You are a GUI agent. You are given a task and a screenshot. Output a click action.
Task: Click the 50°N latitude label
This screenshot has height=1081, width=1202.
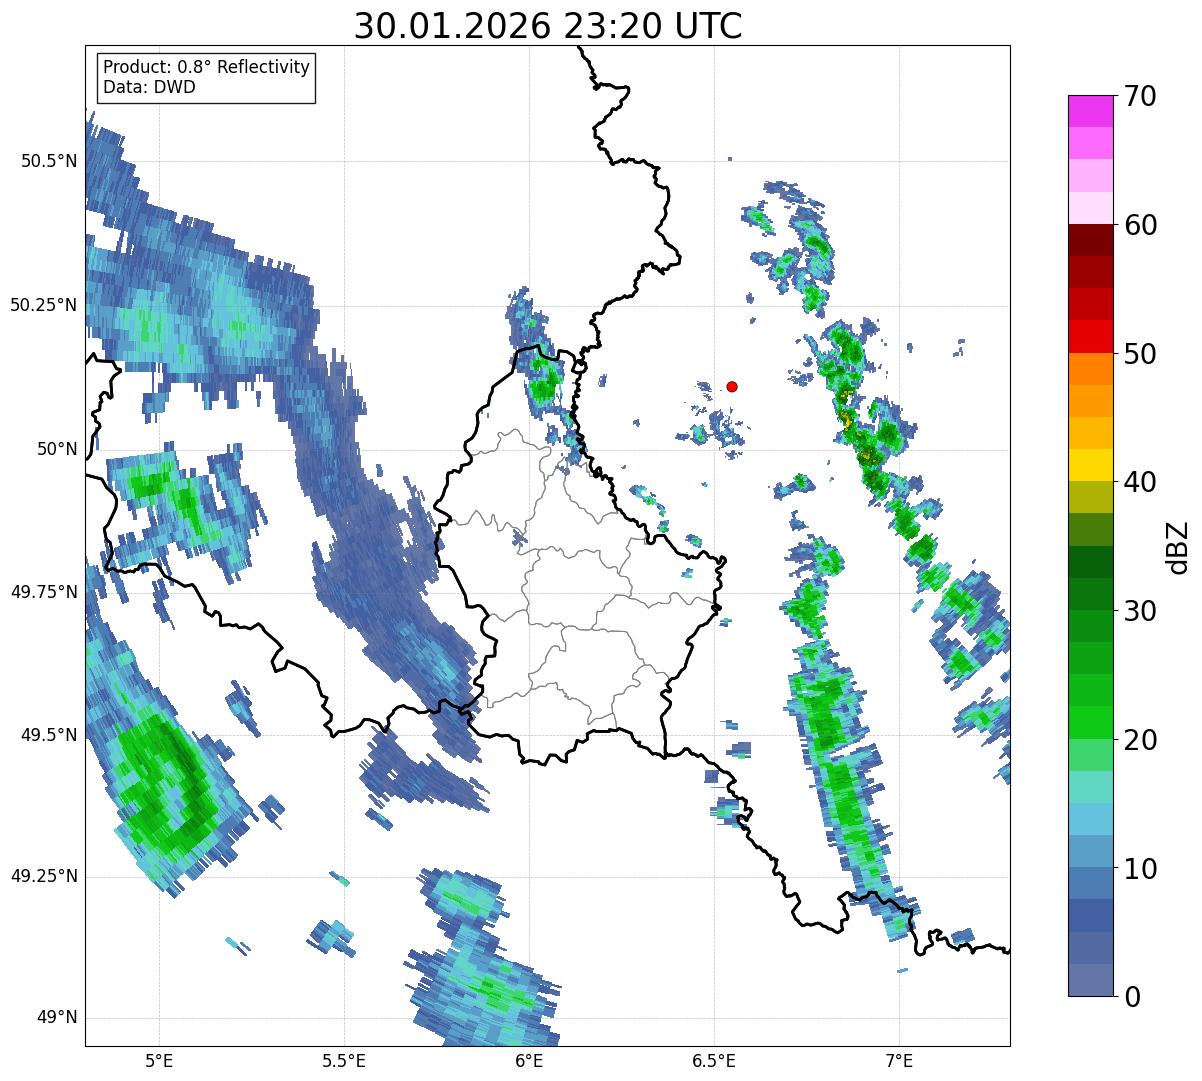point(55,449)
